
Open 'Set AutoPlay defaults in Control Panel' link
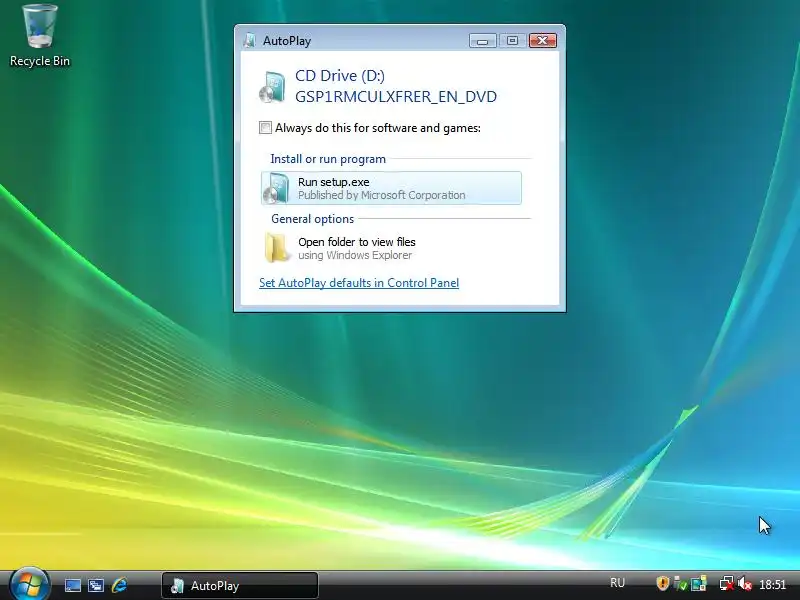click(x=359, y=283)
